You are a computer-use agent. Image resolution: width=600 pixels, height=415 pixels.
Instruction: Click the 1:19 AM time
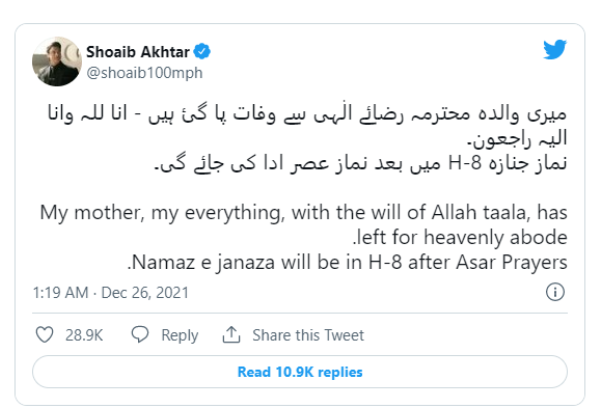[x=62, y=292]
